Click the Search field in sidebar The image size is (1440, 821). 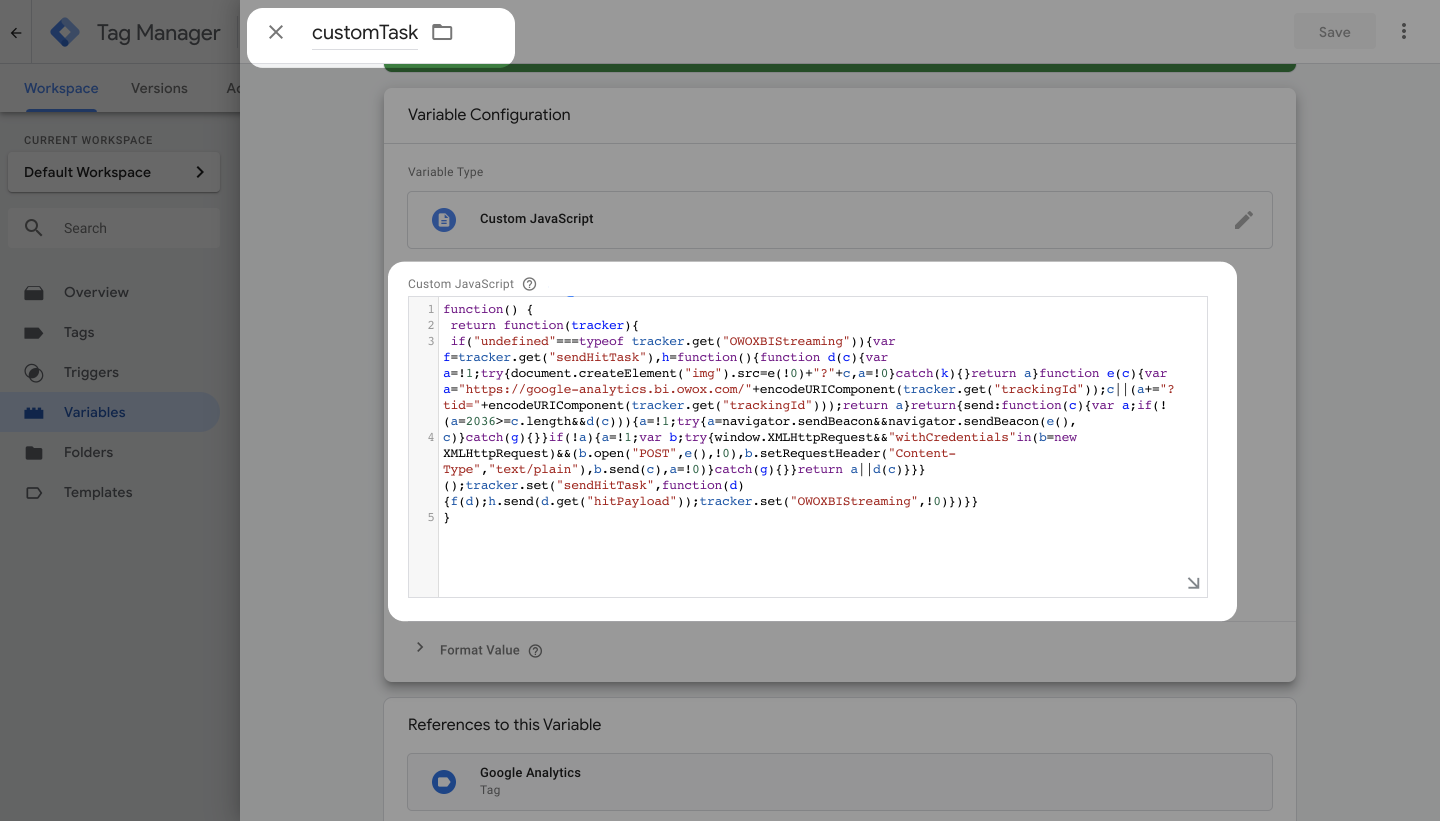[114, 228]
